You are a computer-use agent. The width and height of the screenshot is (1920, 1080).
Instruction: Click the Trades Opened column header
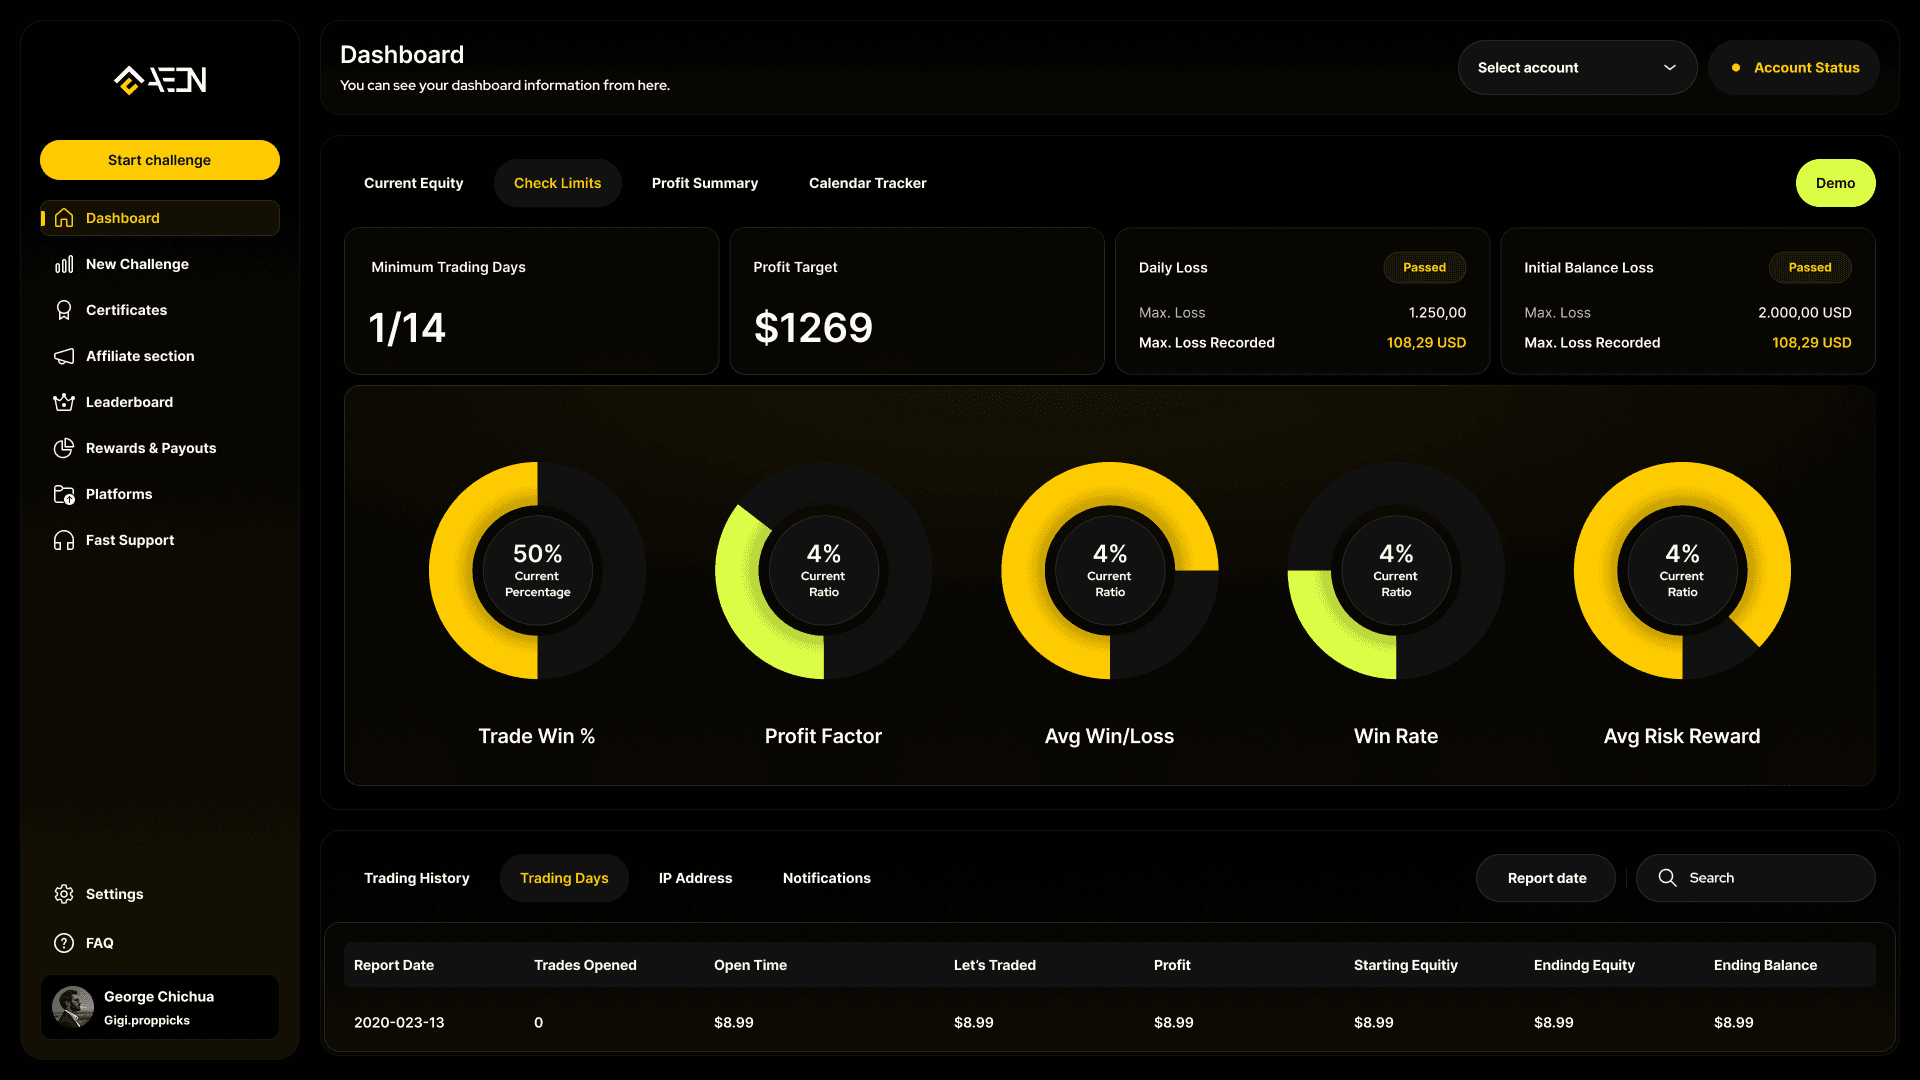(585, 965)
